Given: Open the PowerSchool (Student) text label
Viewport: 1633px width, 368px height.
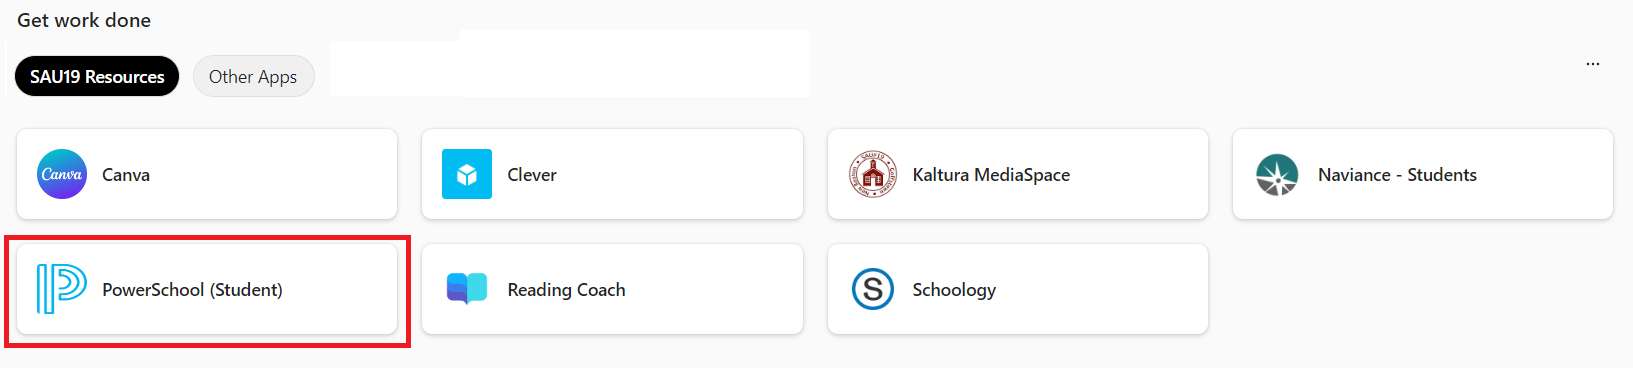Looking at the screenshot, I should [192, 290].
